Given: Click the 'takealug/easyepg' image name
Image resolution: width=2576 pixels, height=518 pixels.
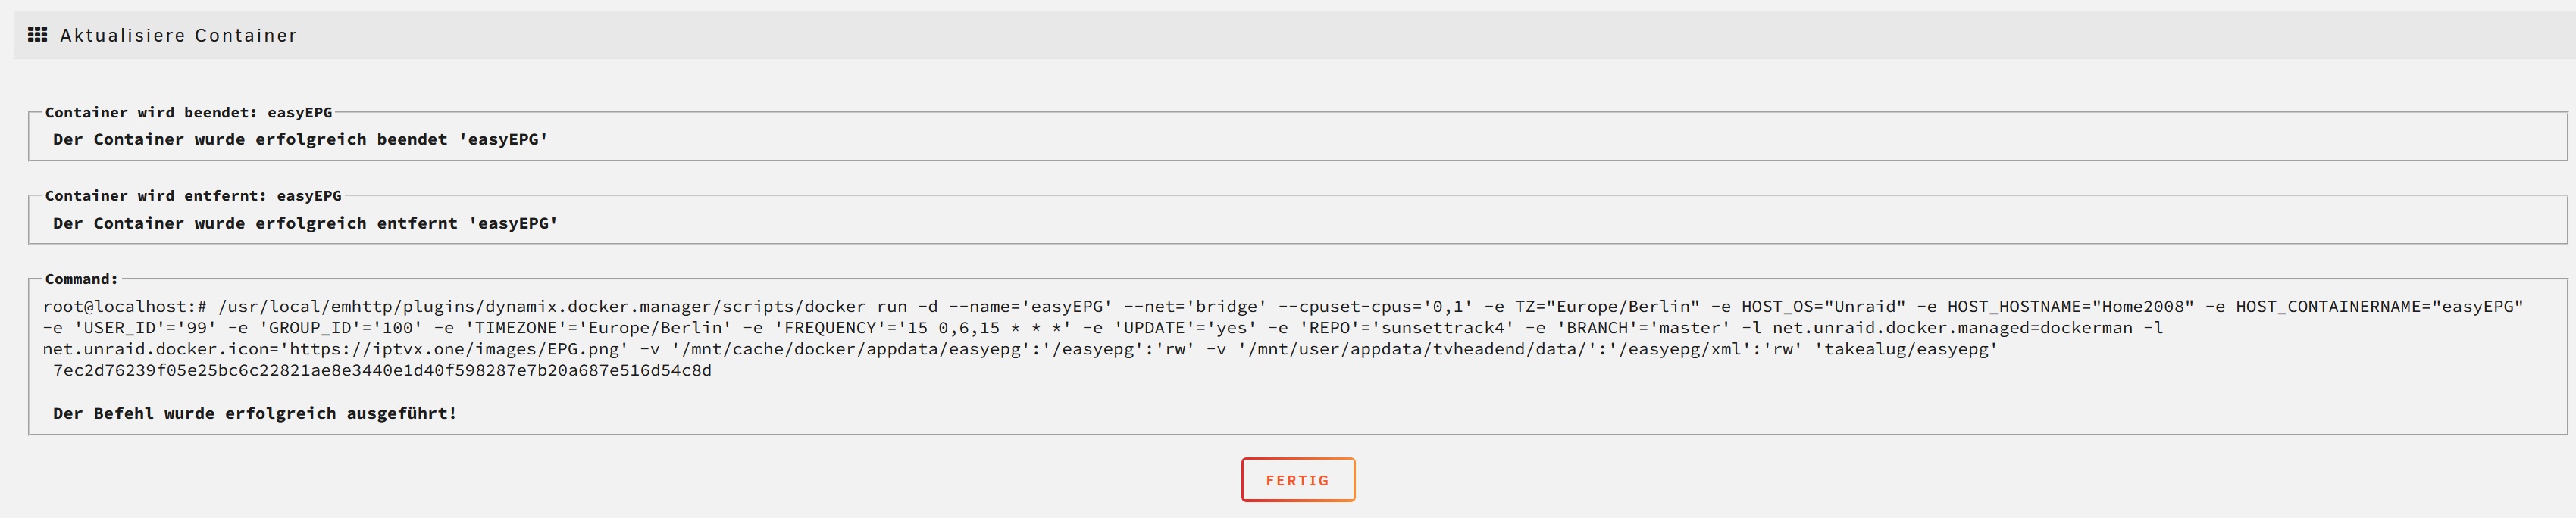Looking at the screenshot, I should tap(1906, 349).
